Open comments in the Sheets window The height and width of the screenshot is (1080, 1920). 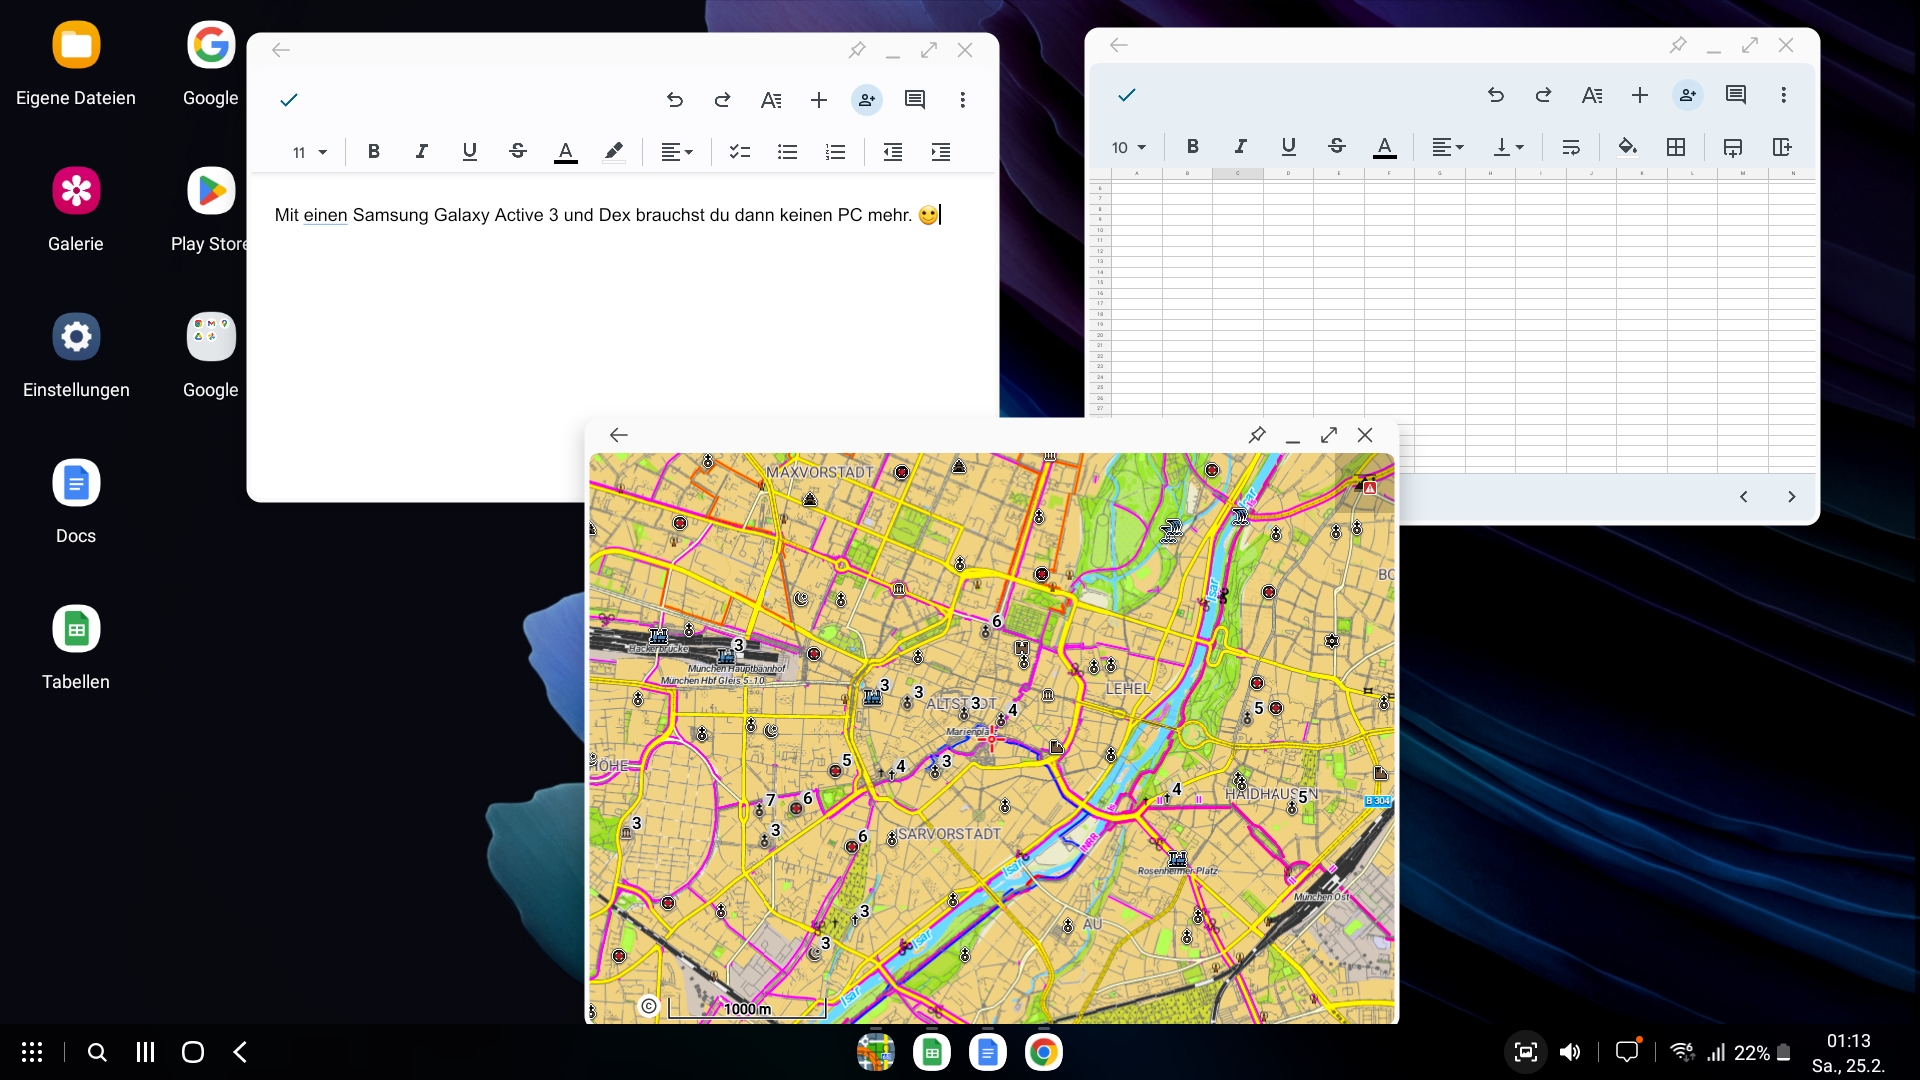pos(1736,95)
